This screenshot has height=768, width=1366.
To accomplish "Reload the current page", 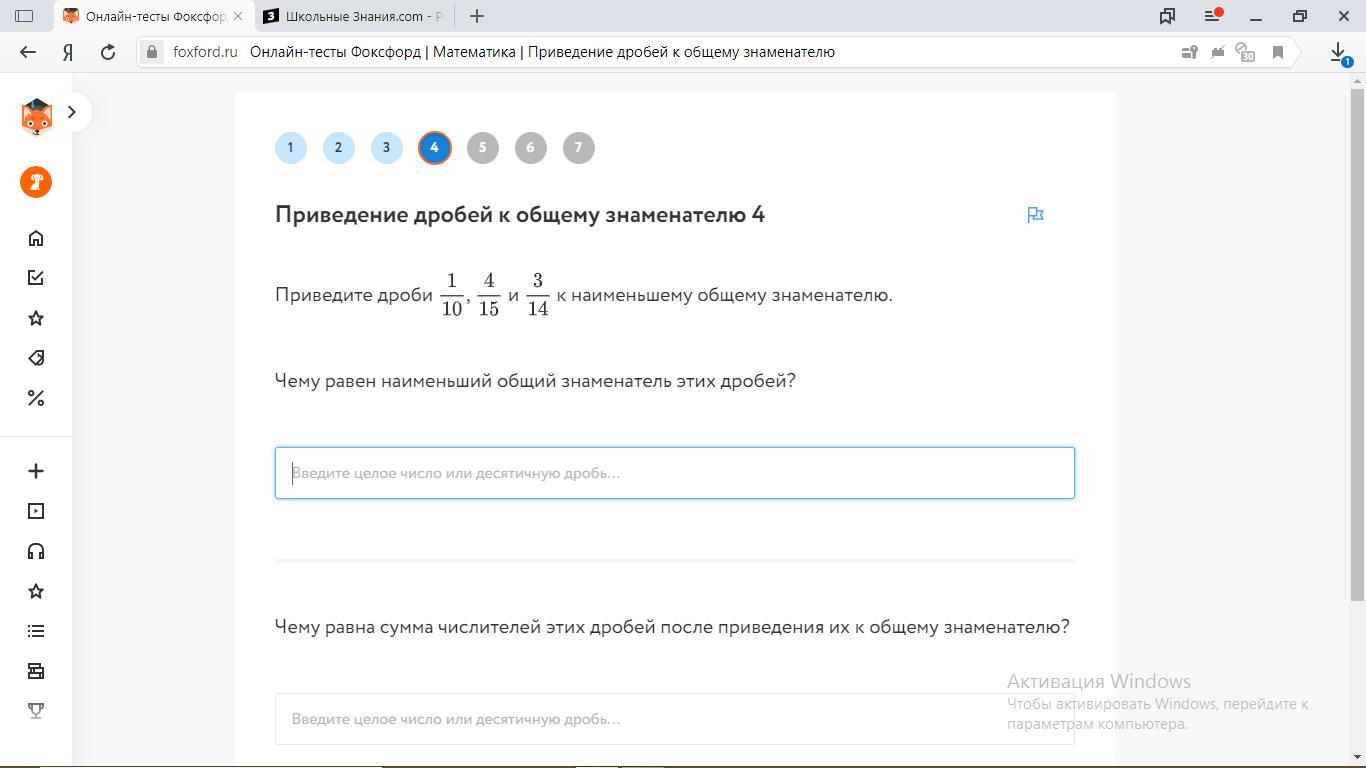I will [x=108, y=52].
